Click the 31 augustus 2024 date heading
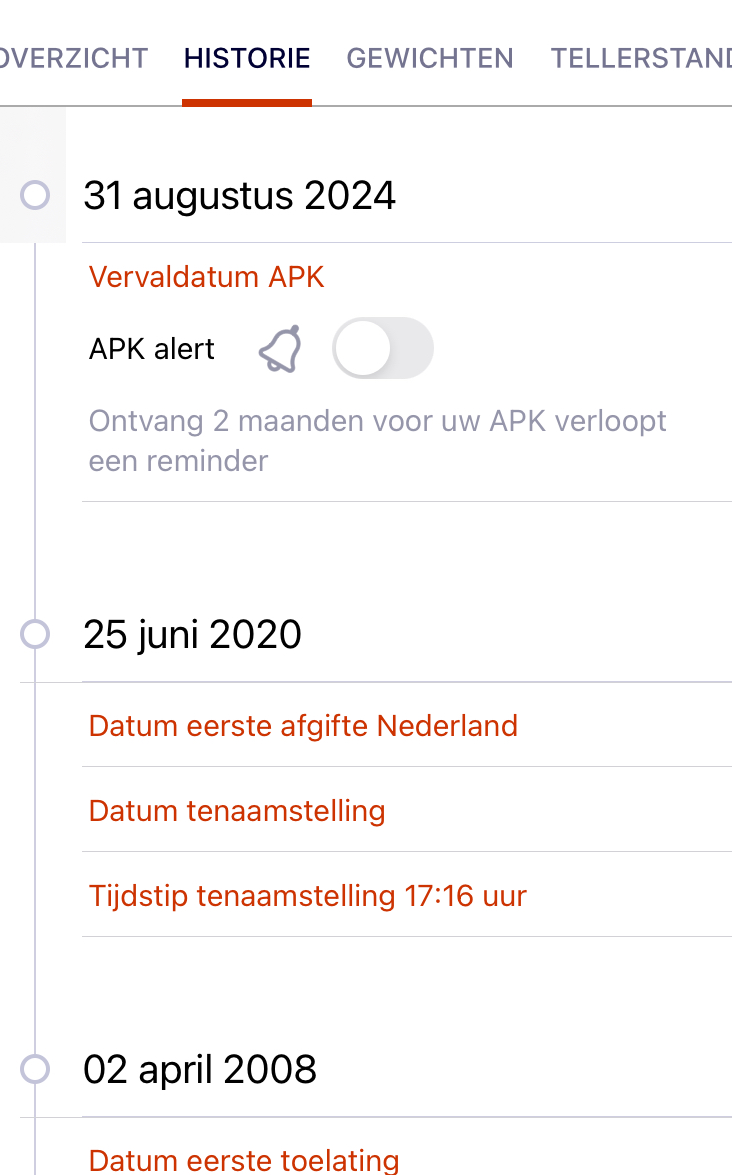732x1175 pixels. 239,195
